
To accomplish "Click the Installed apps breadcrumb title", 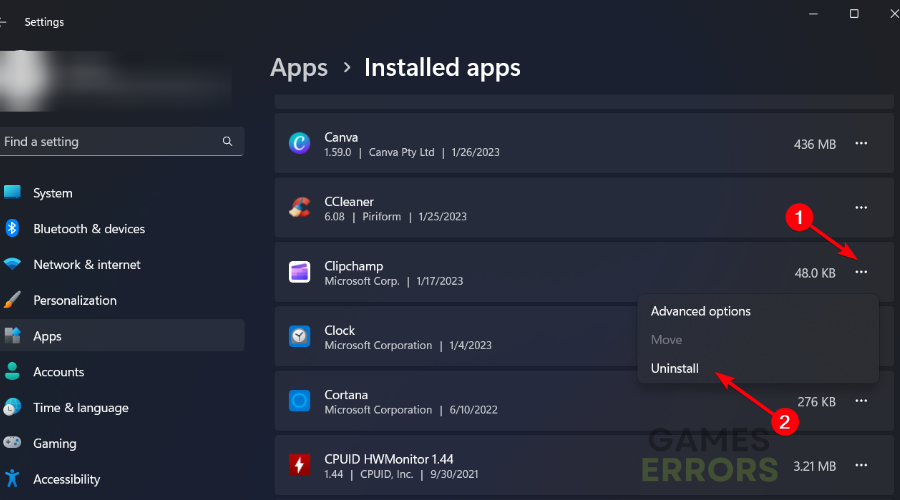I will (442, 68).
